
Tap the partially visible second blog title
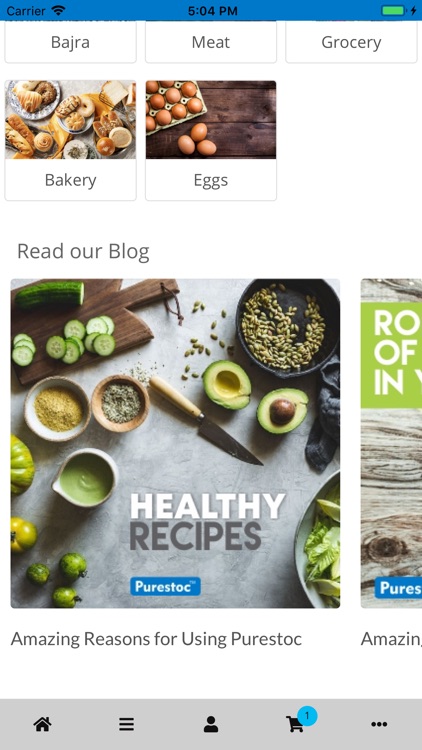[x=391, y=639]
